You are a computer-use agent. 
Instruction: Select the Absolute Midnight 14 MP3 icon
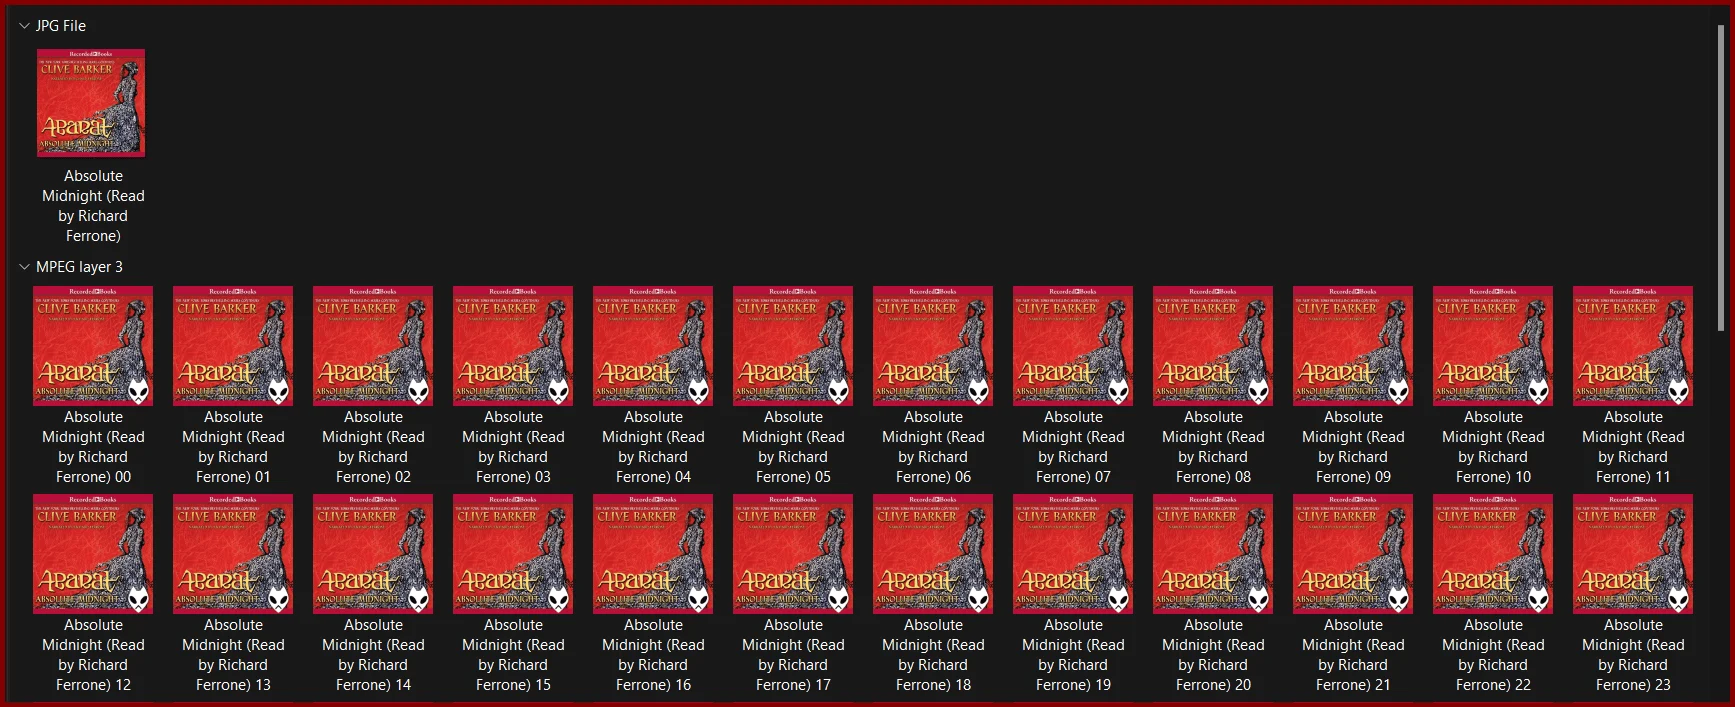pyautogui.click(x=373, y=554)
